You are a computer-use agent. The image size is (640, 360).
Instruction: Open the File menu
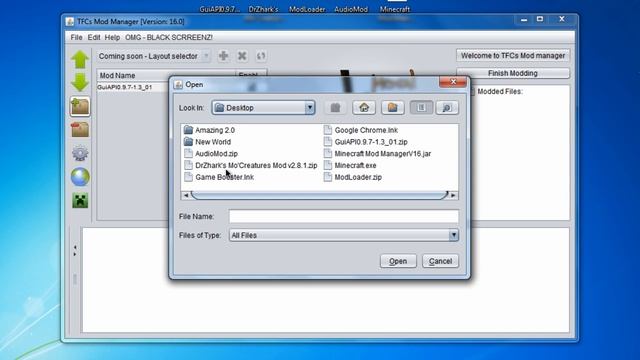pyautogui.click(x=76, y=37)
